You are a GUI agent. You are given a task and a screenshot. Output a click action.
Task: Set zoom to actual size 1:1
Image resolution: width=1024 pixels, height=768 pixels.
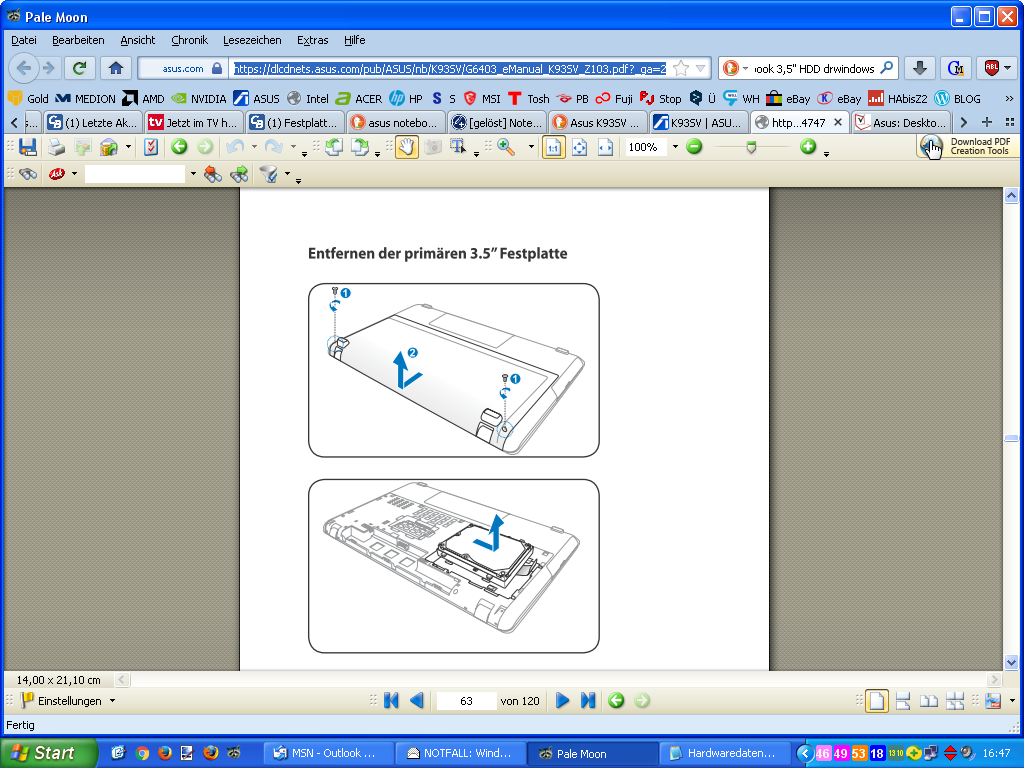tap(553, 147)
